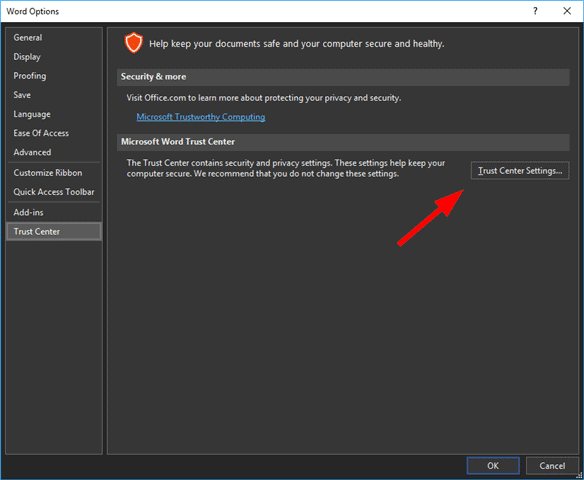Select the Display category

point(54,57)
